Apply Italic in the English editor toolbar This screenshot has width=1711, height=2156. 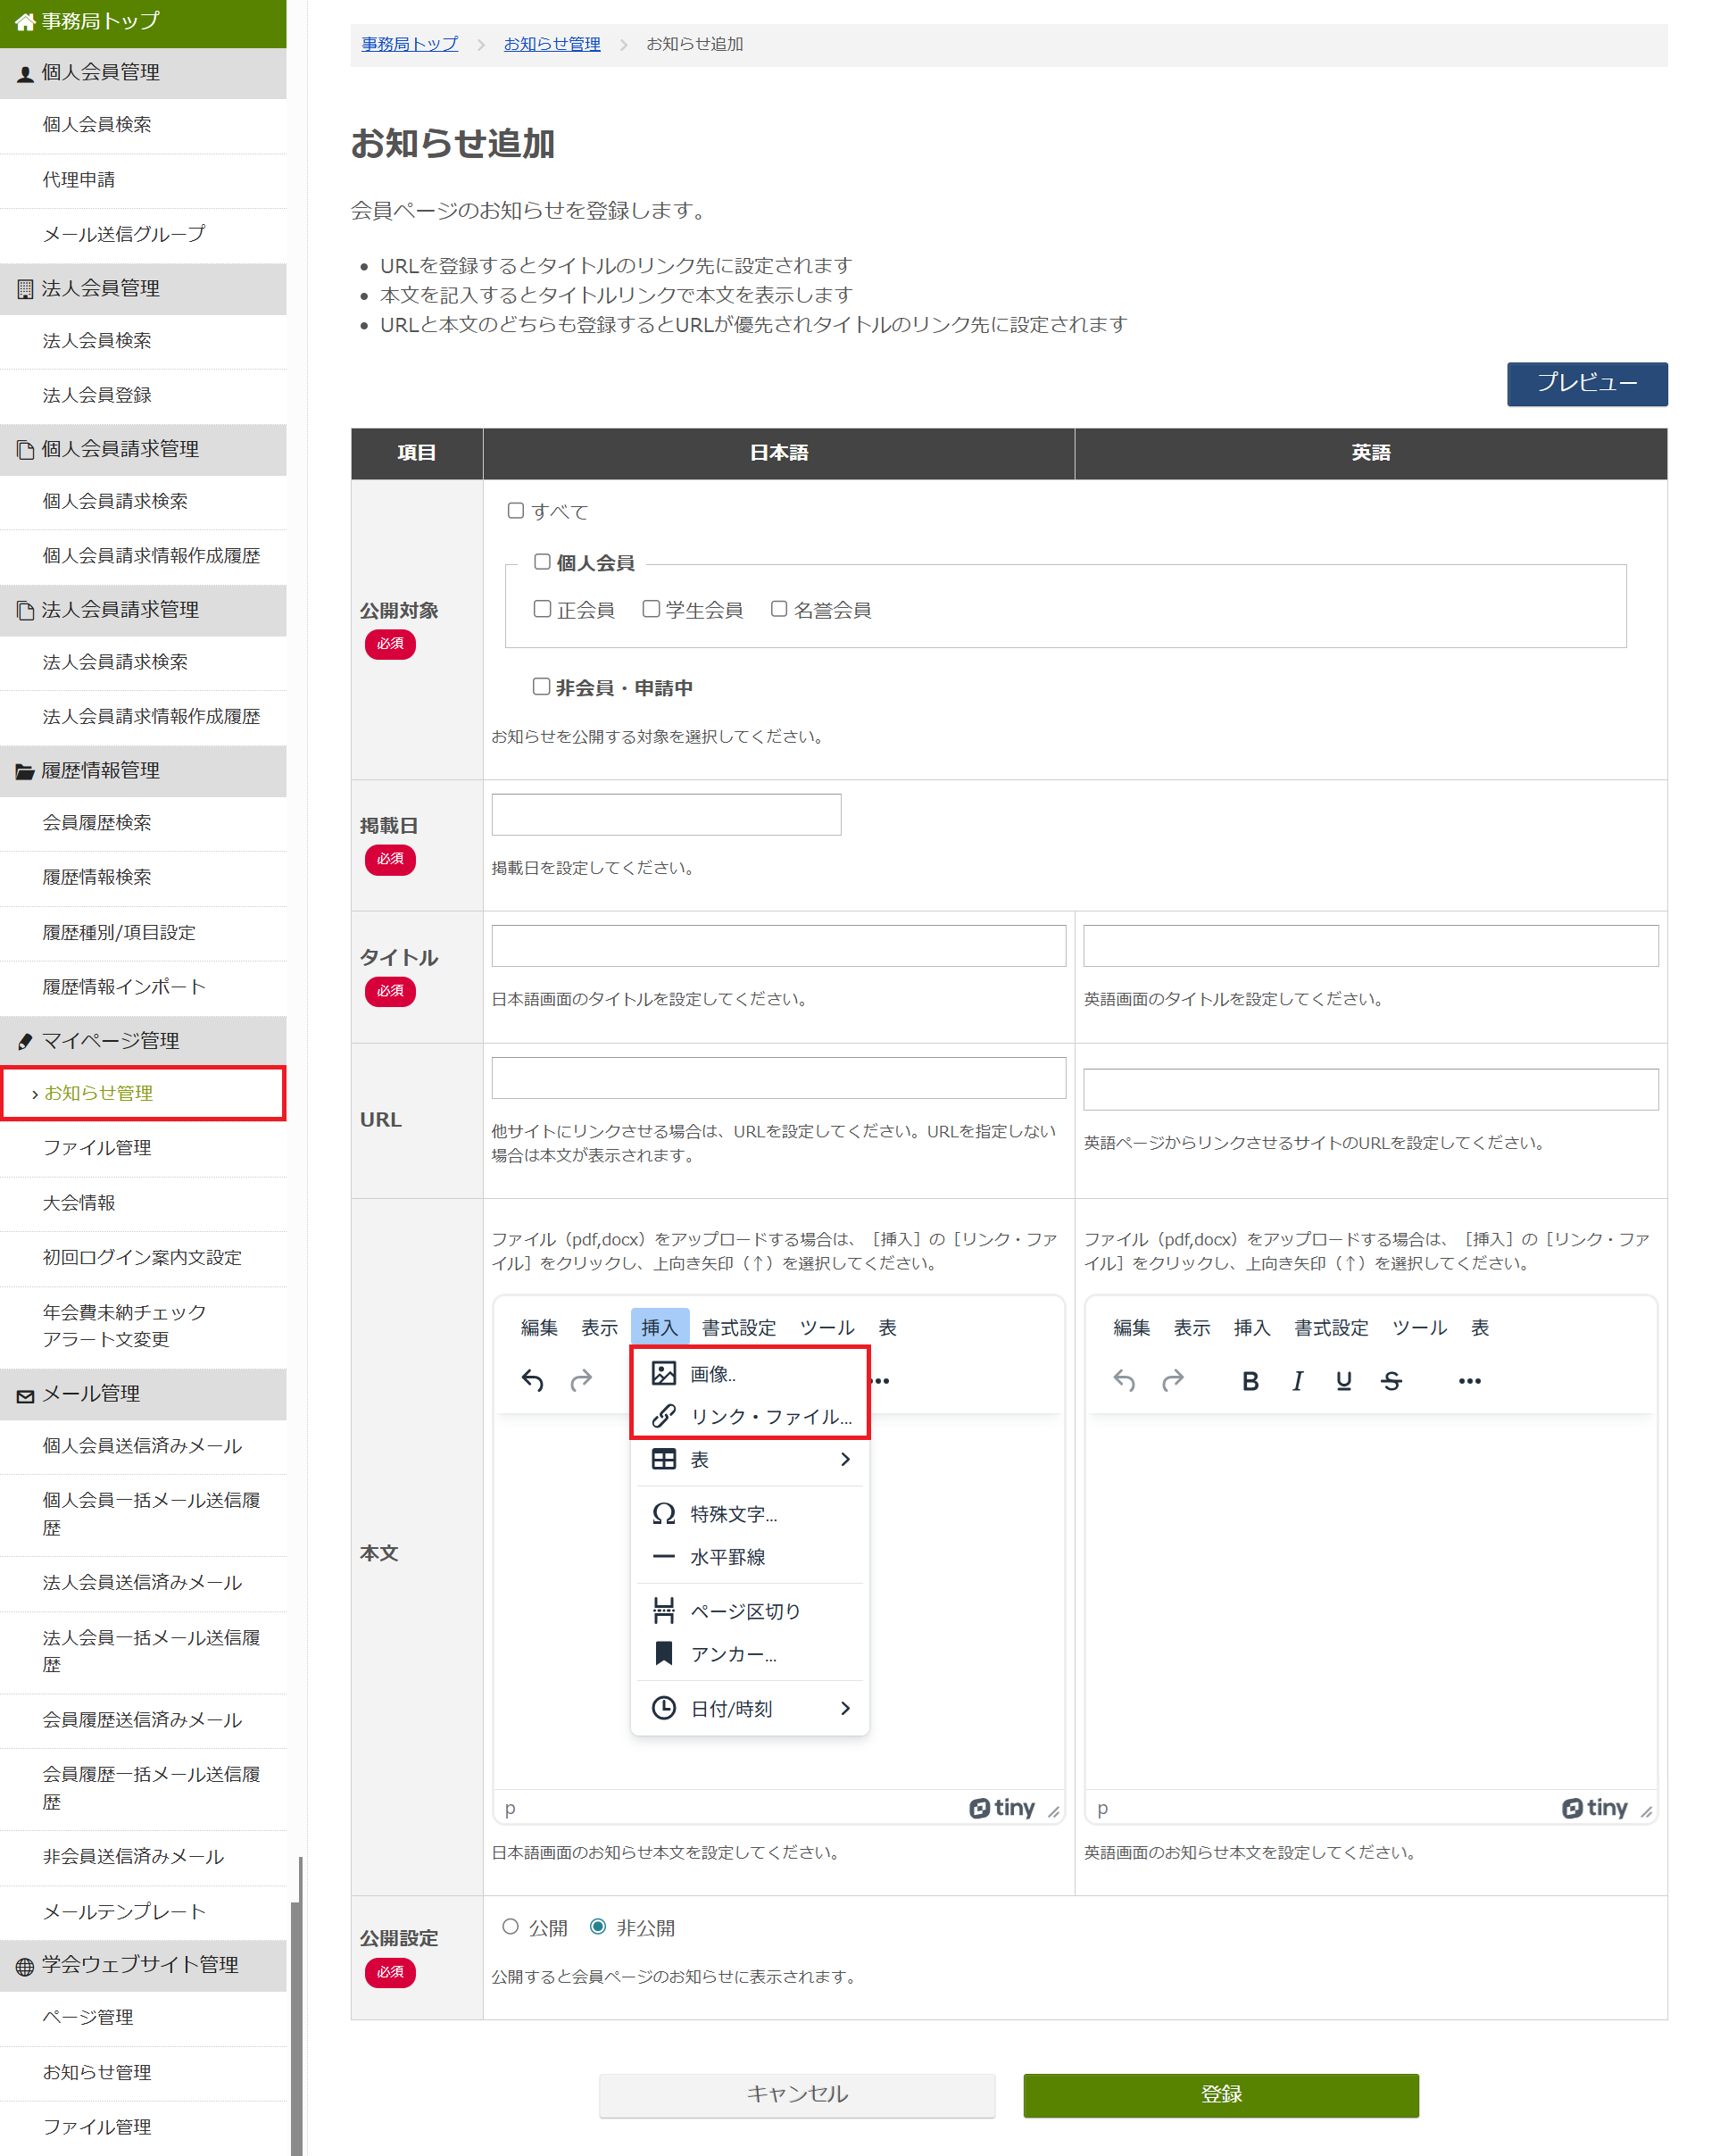[x=1296, y=1379]
